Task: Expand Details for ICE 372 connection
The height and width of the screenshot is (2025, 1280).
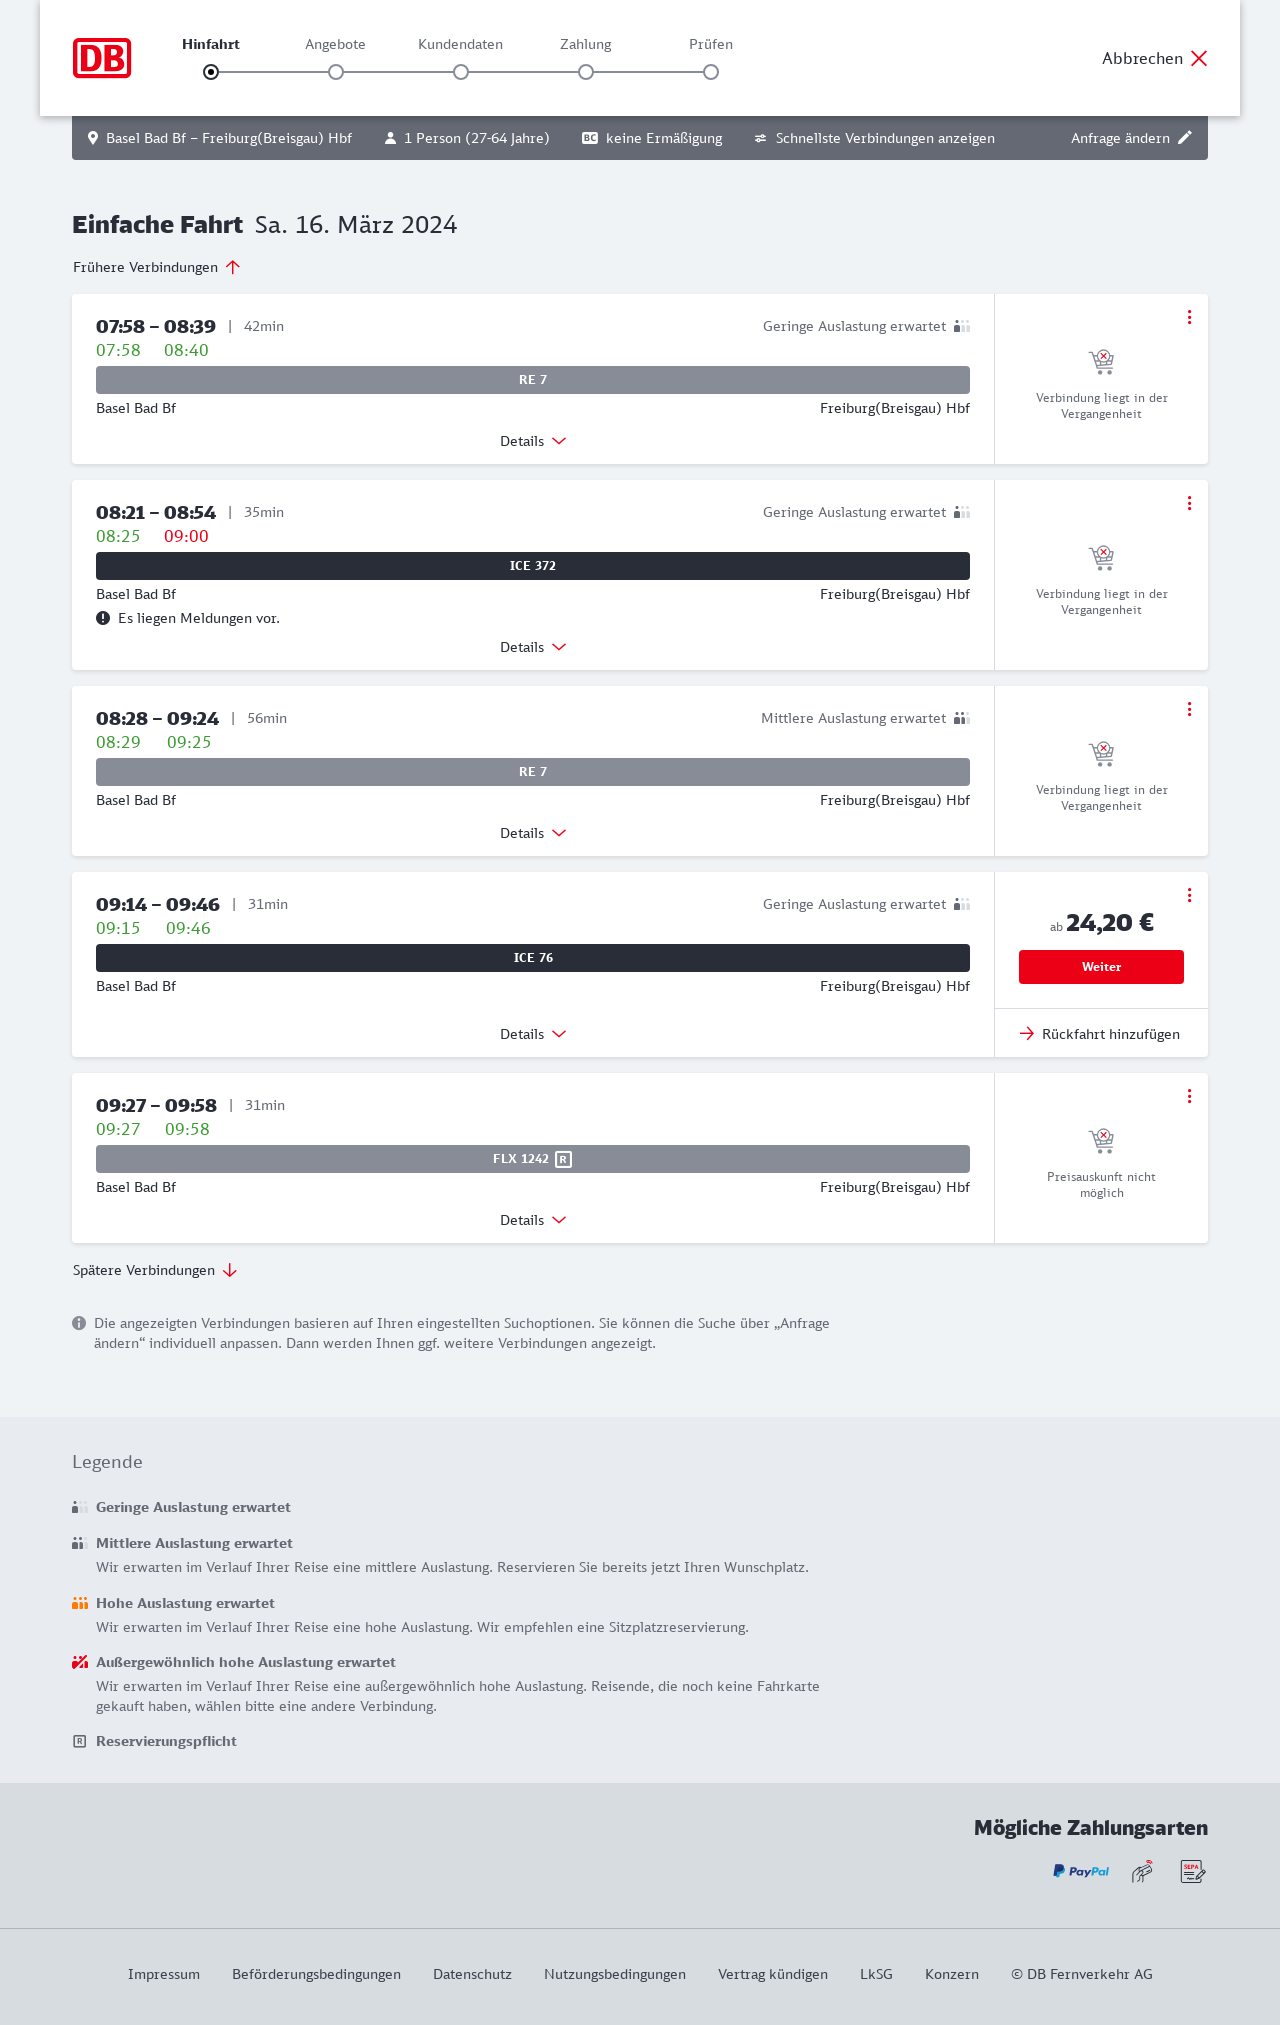Action: (533, 647)
